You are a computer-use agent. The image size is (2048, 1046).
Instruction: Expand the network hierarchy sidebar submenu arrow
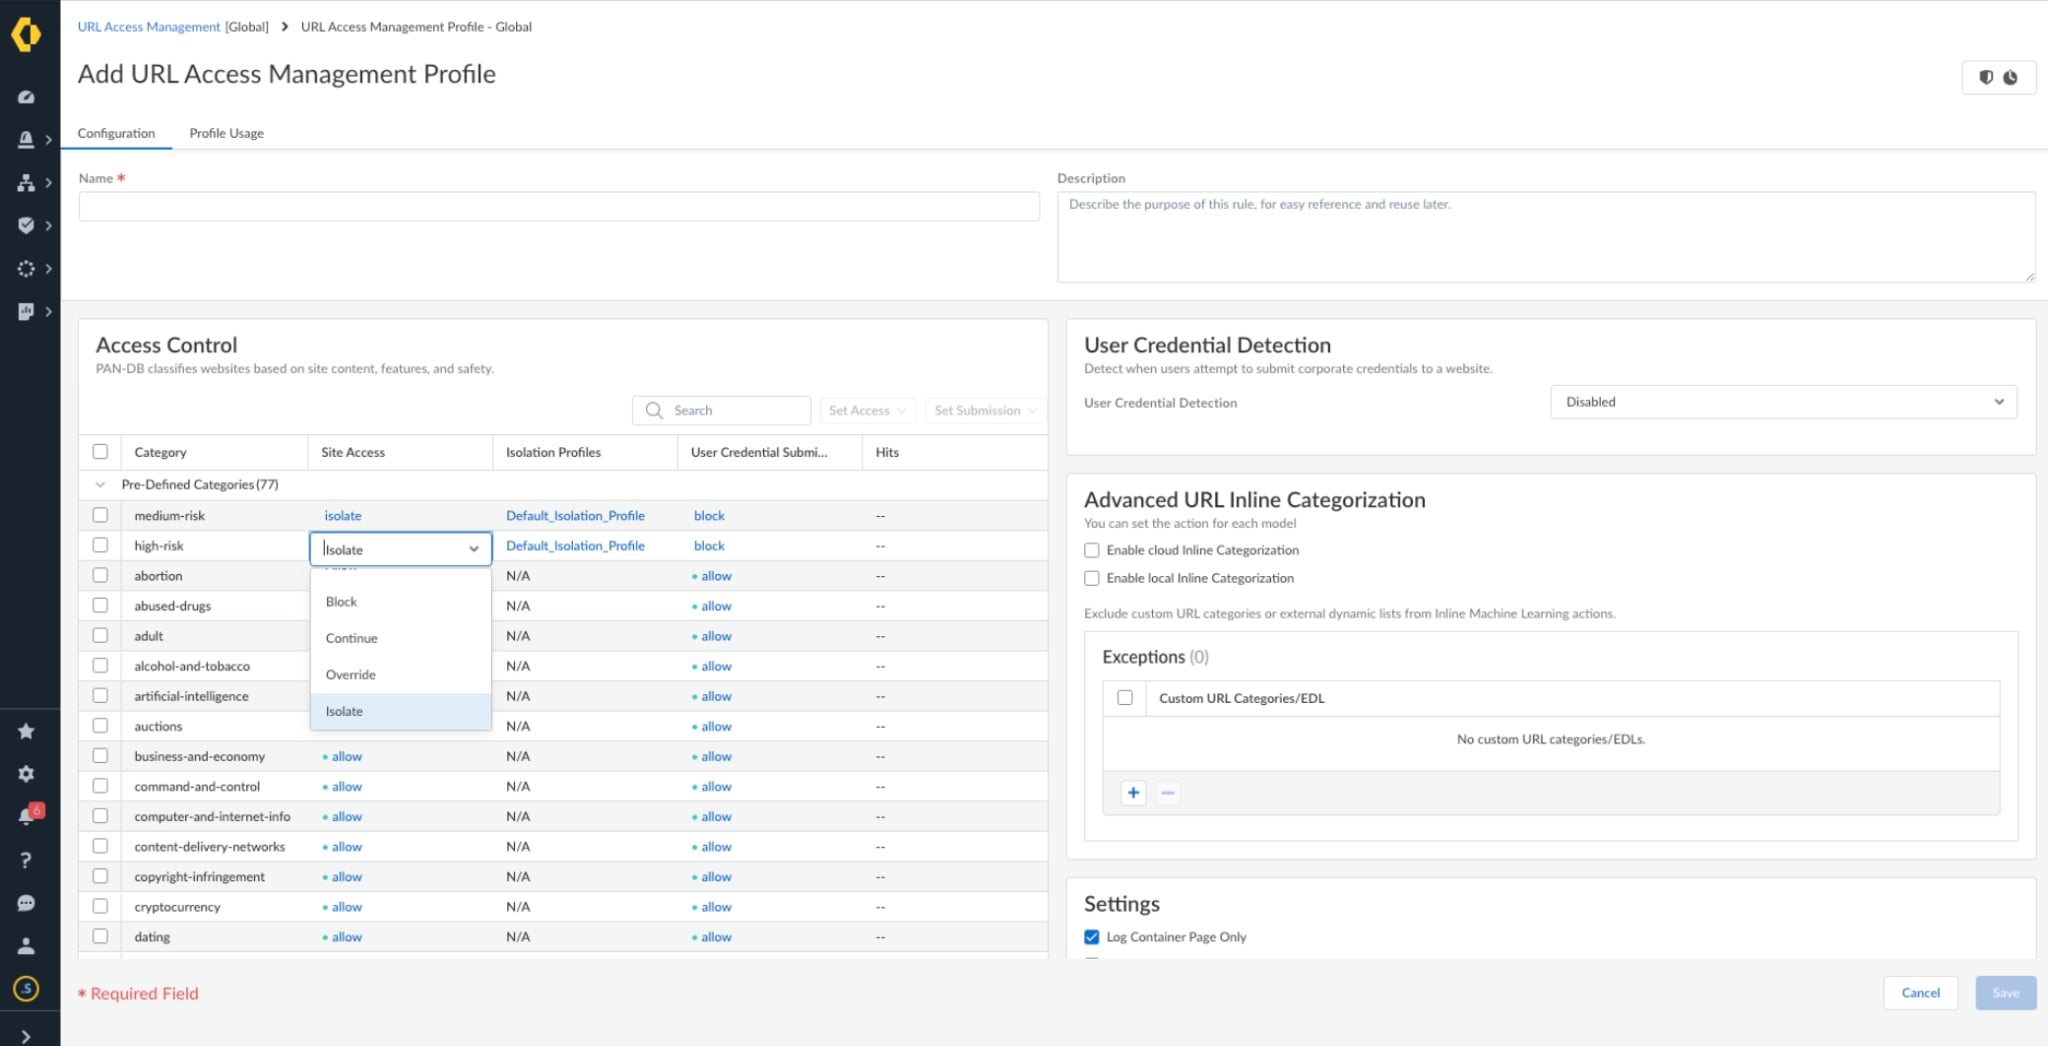click(x=48, y=183)
